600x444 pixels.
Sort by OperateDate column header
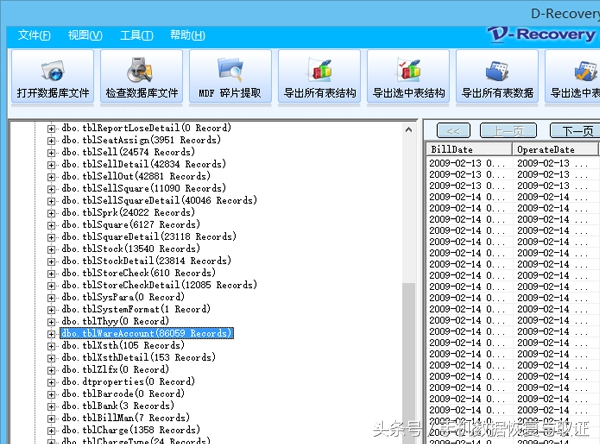point(555,149)
